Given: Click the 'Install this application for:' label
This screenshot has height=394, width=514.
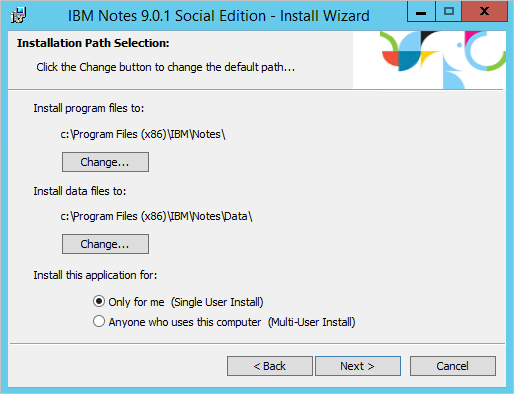Looking at the screenshot, I should (x=95, y=275).
